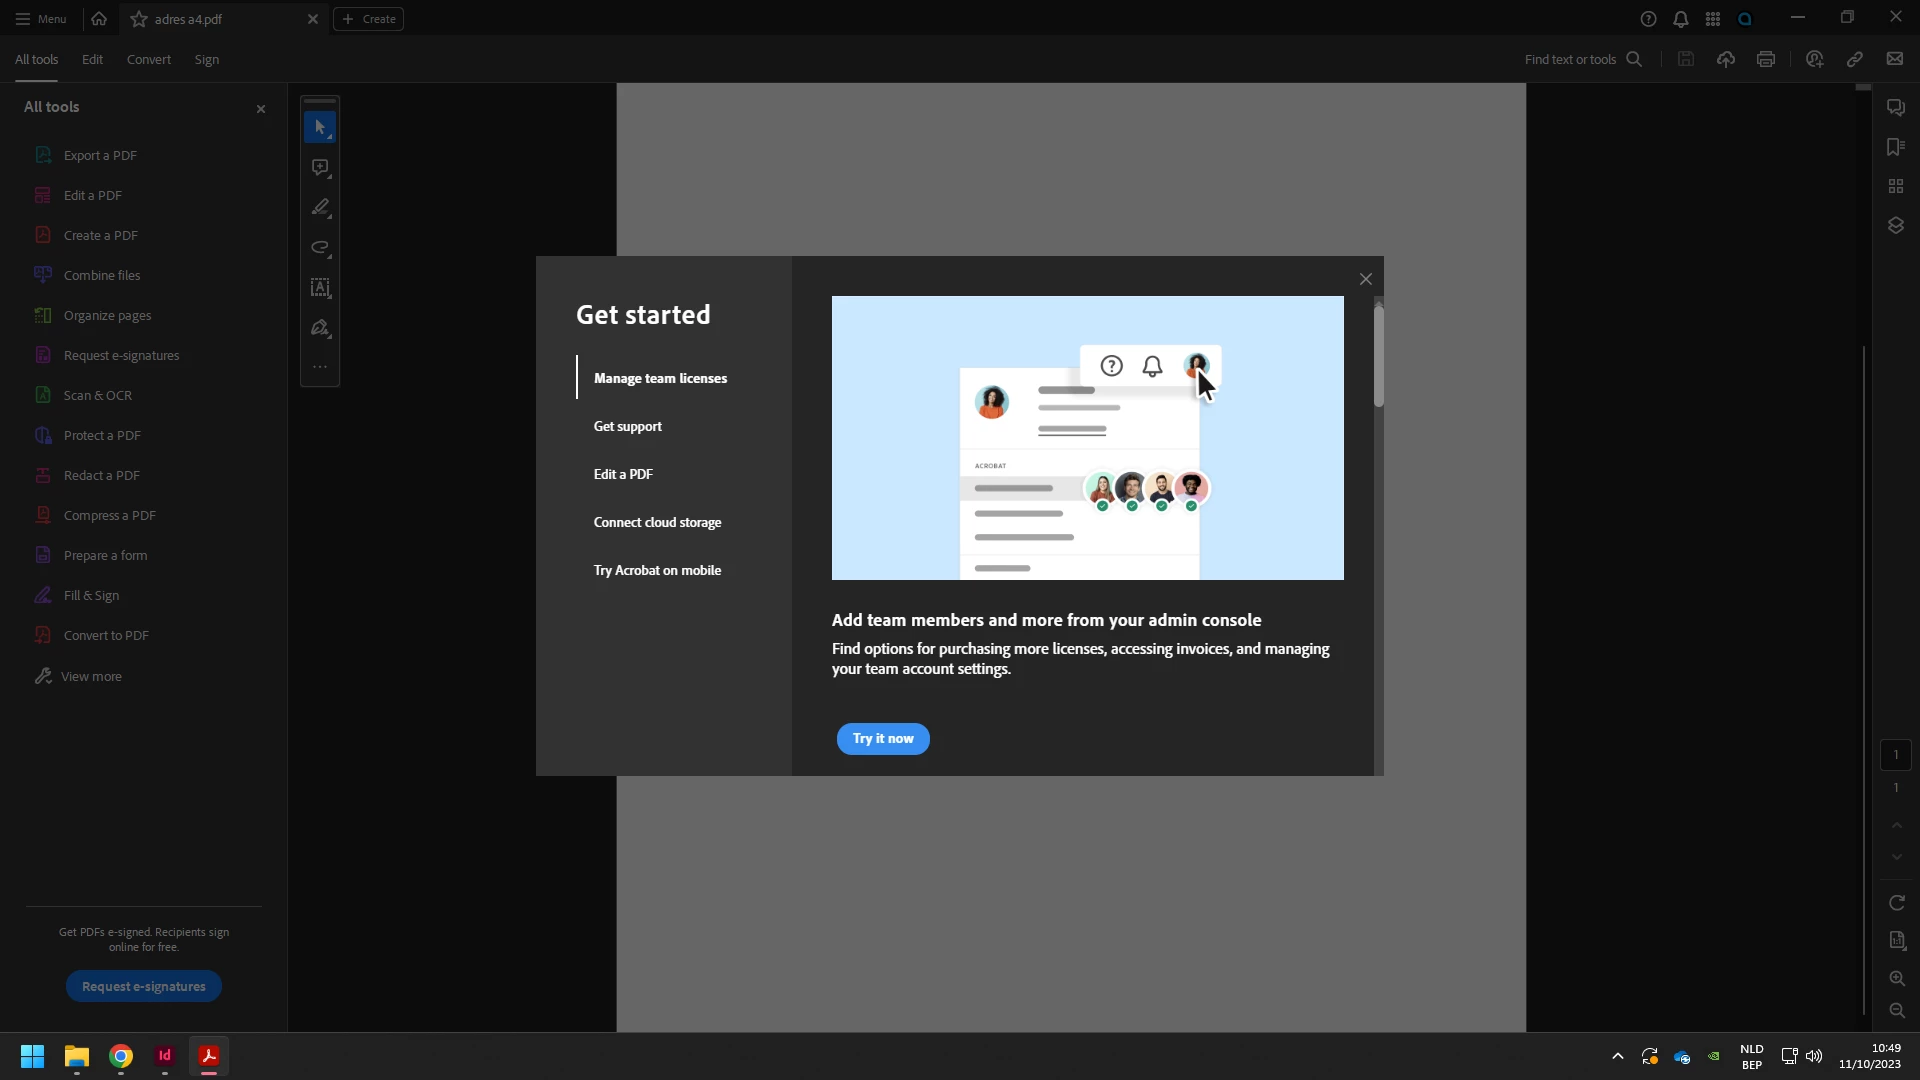1920x1080 pixels.
Task: Select the freehand draw lasso tool
Action: coord(320,248)
